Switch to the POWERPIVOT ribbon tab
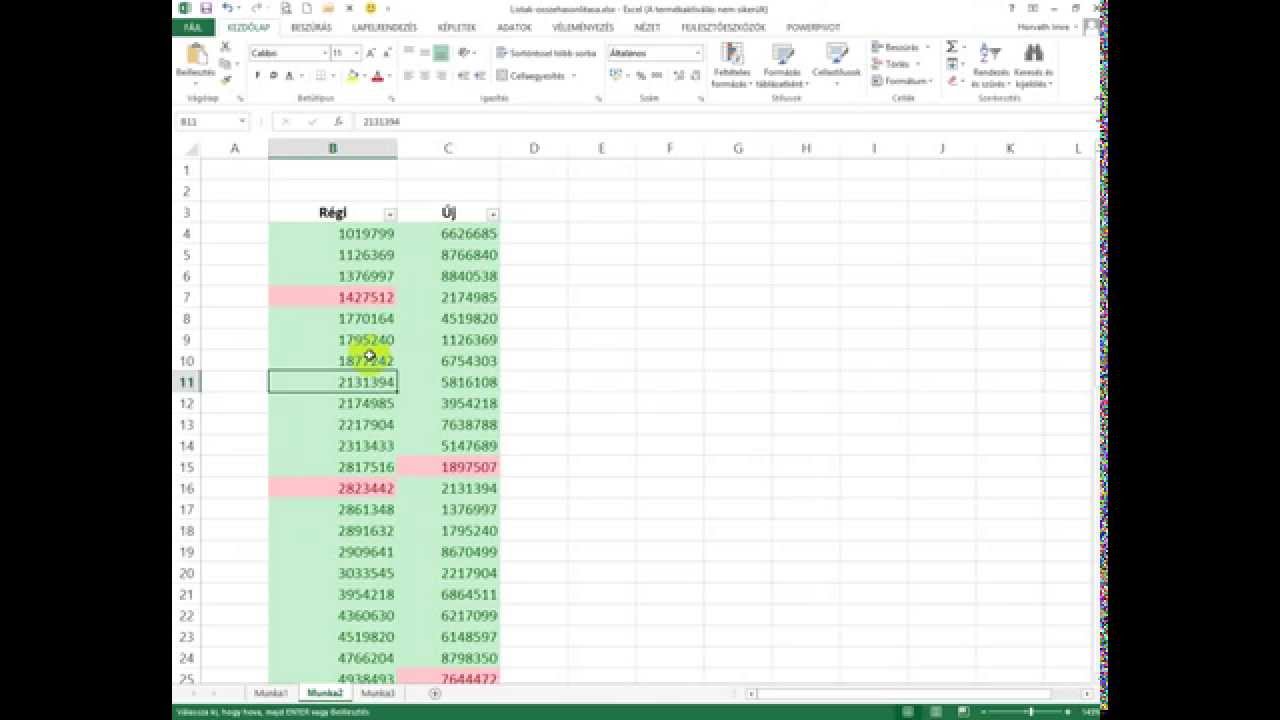The width and height of the screenshot is (1280, 720). pos(813,27)
